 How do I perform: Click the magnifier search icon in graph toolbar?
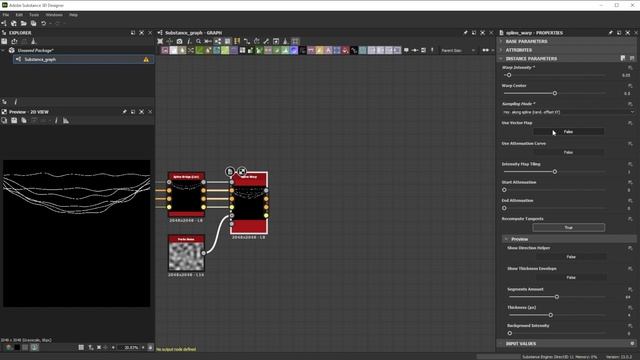tap(198, 41)
